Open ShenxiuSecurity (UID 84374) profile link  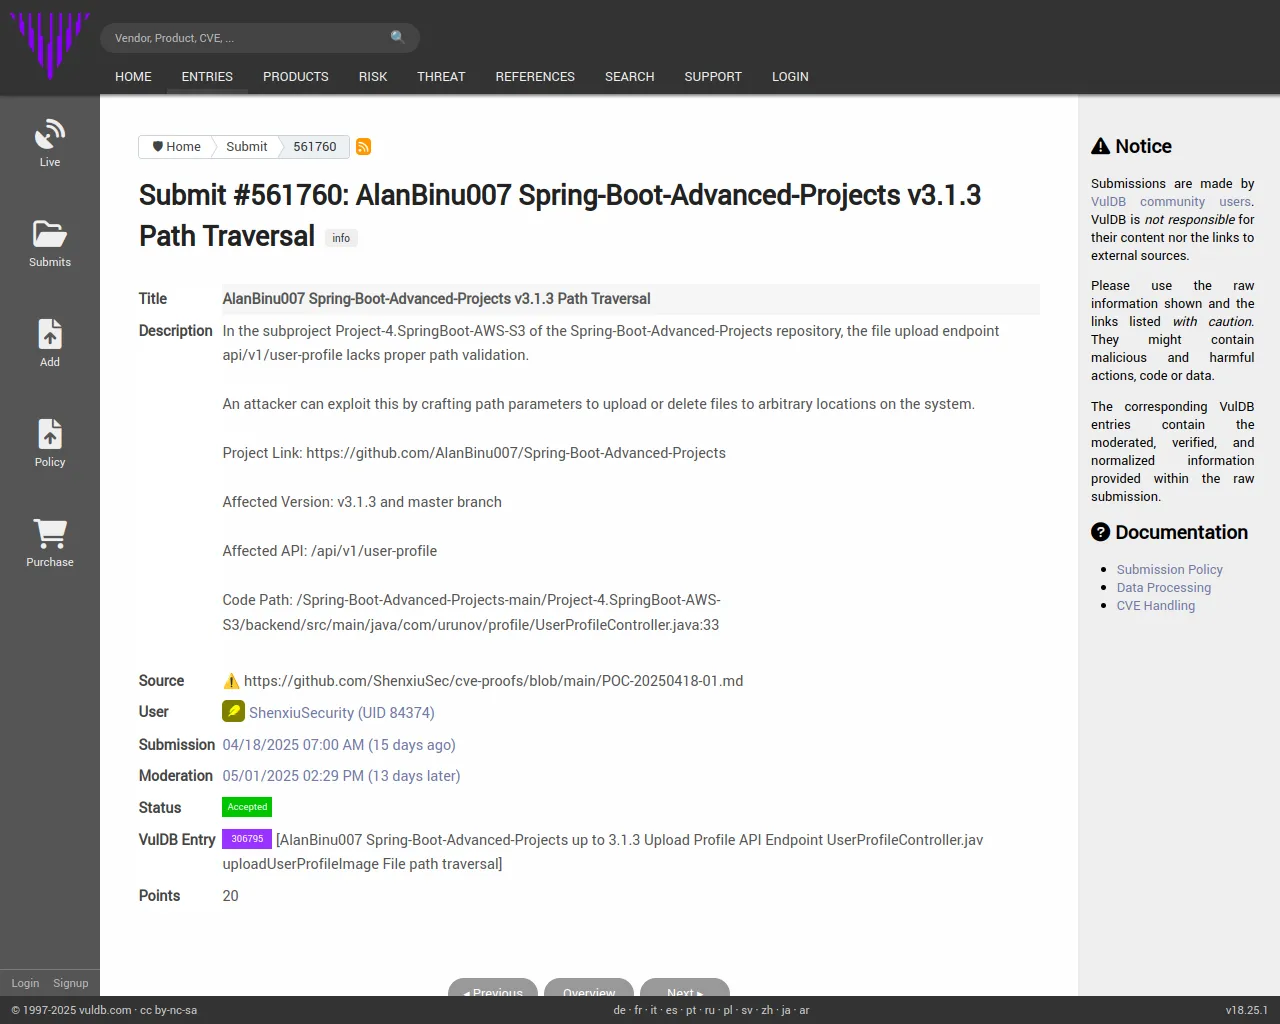[x=341, y=713]
